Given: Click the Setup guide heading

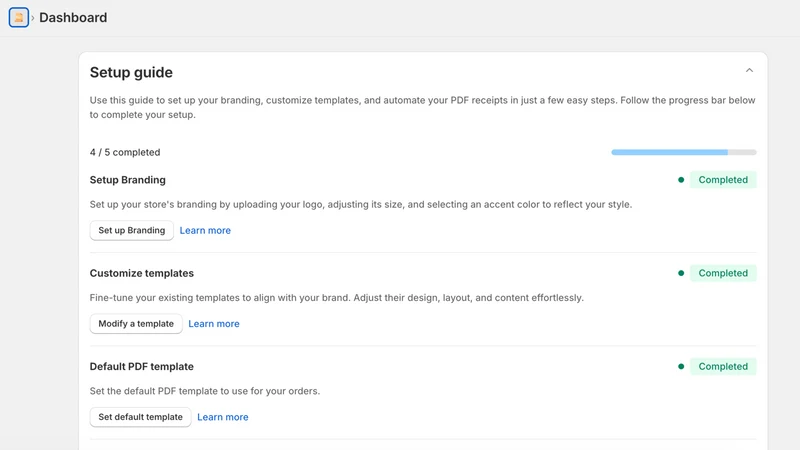Looking at the screenshot, I should tap(131, 72).
